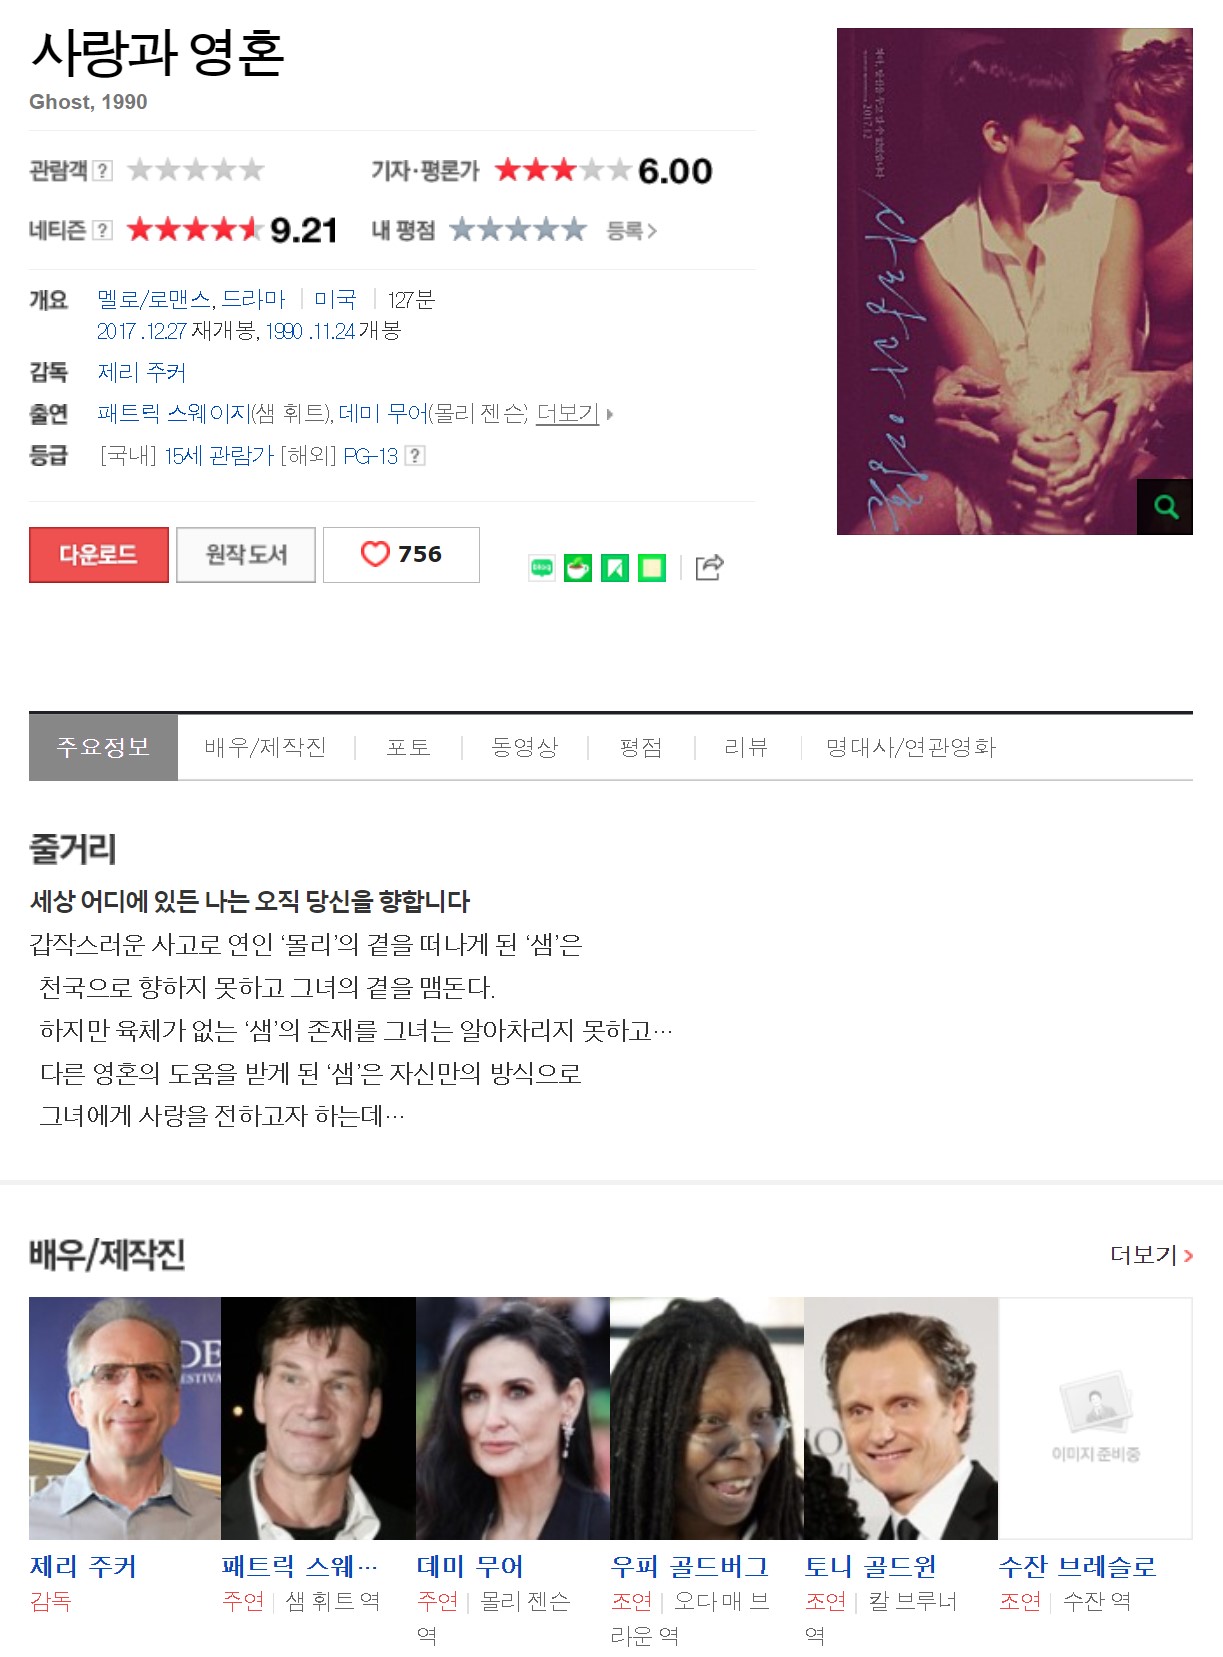Open 우피 골드버그 actor thumbnail
This screenshot has height=1657, width=1223.
pos(707,1418)
